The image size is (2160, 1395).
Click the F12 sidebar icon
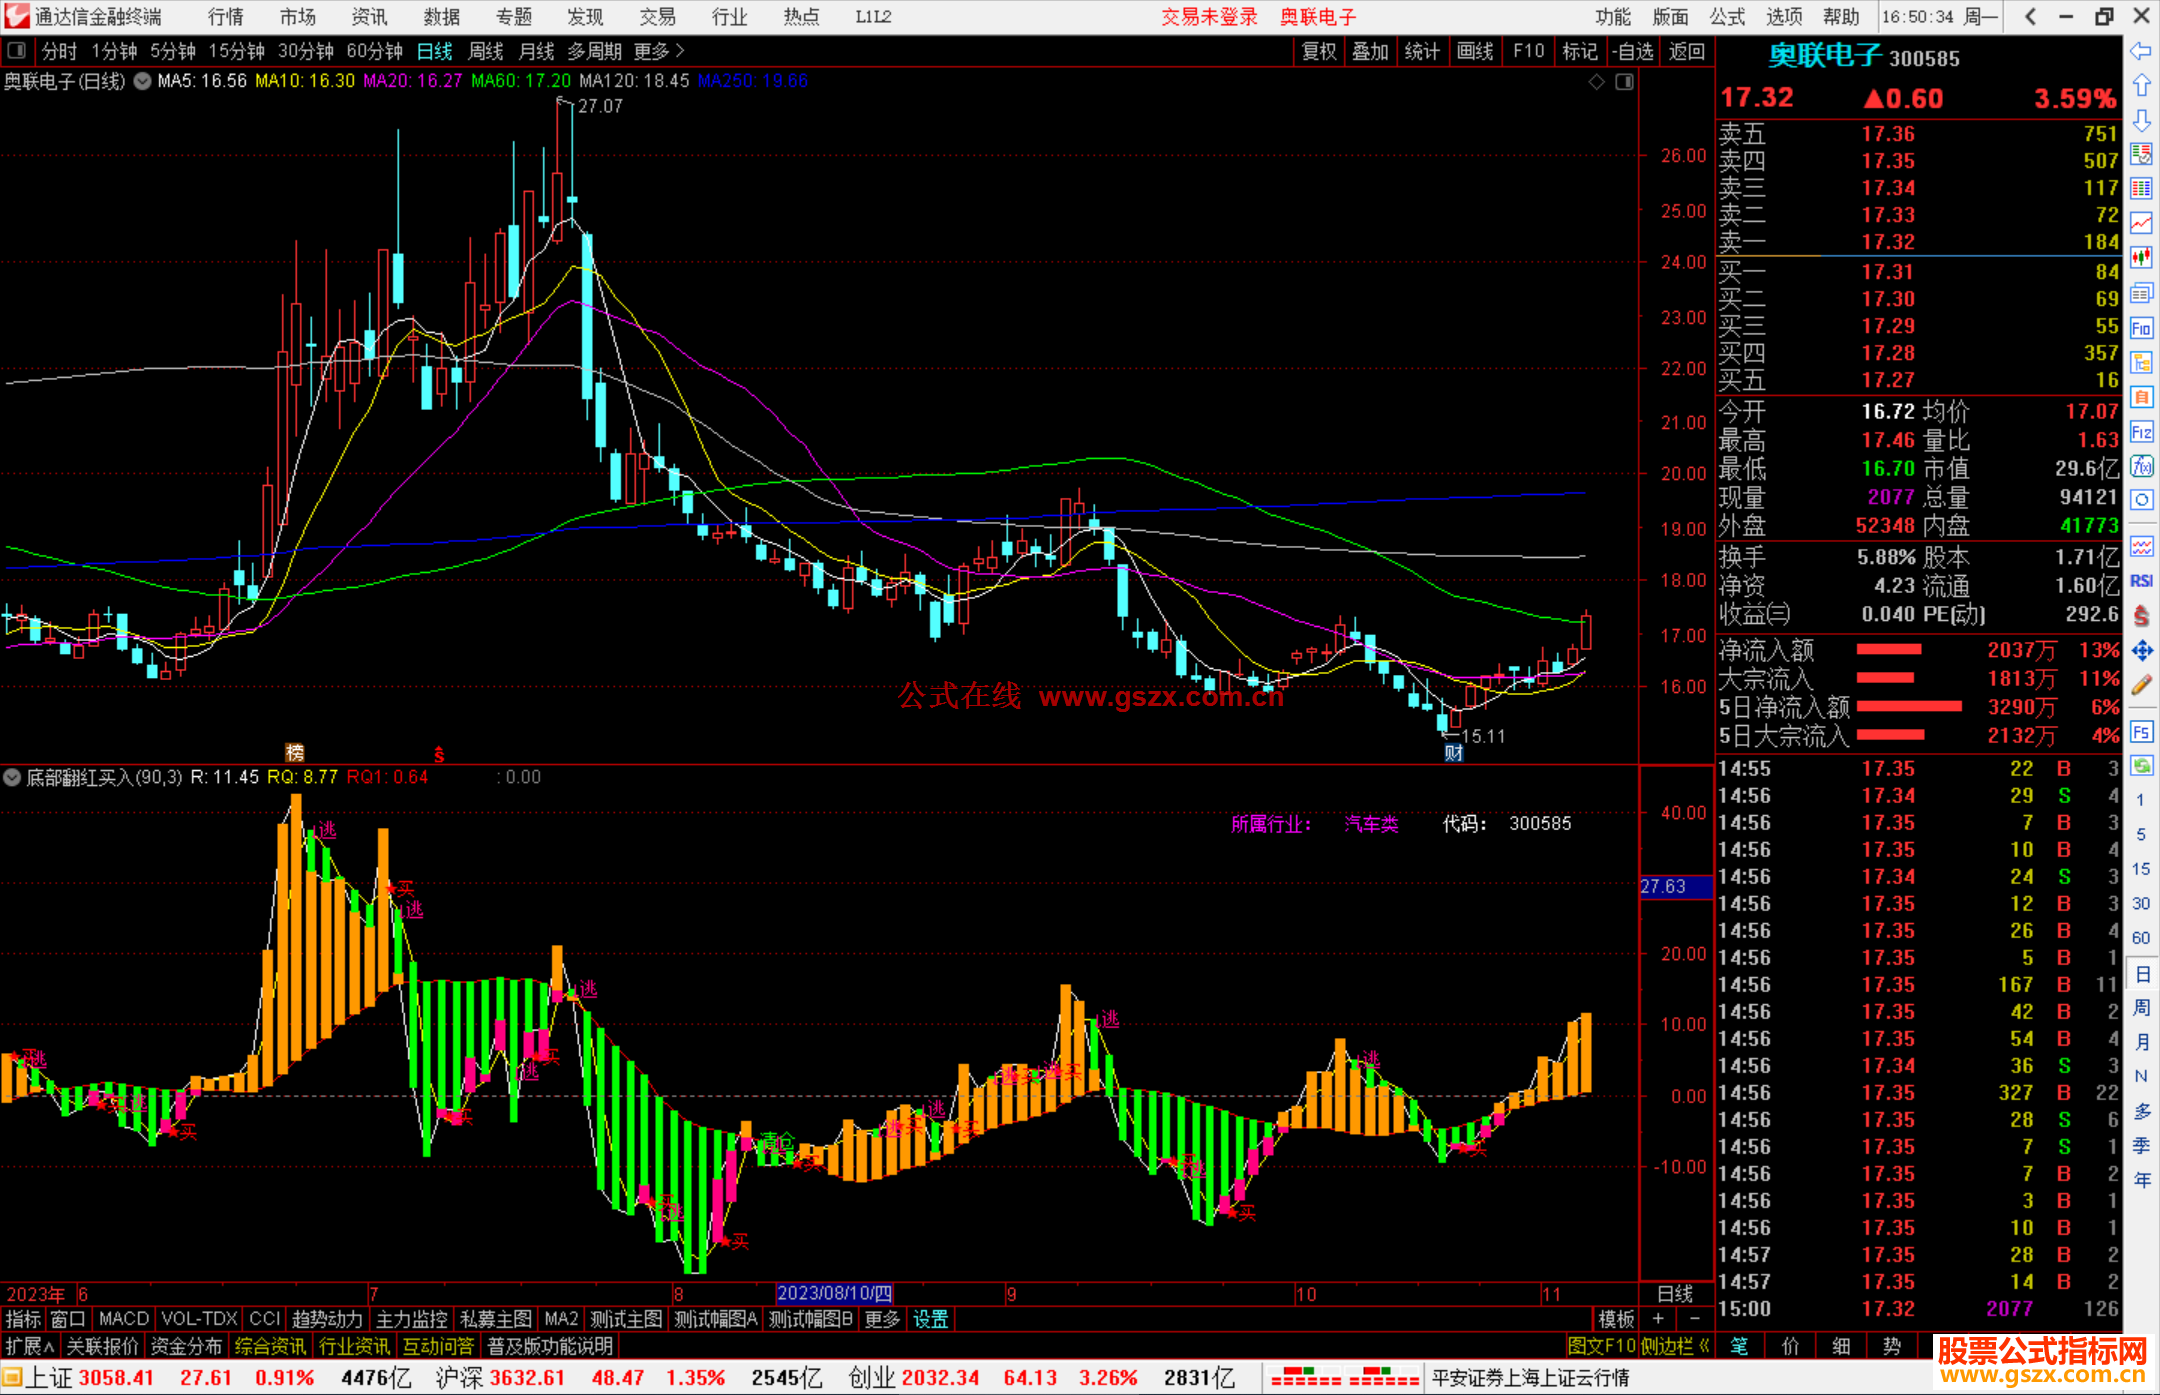(2141, 432)
